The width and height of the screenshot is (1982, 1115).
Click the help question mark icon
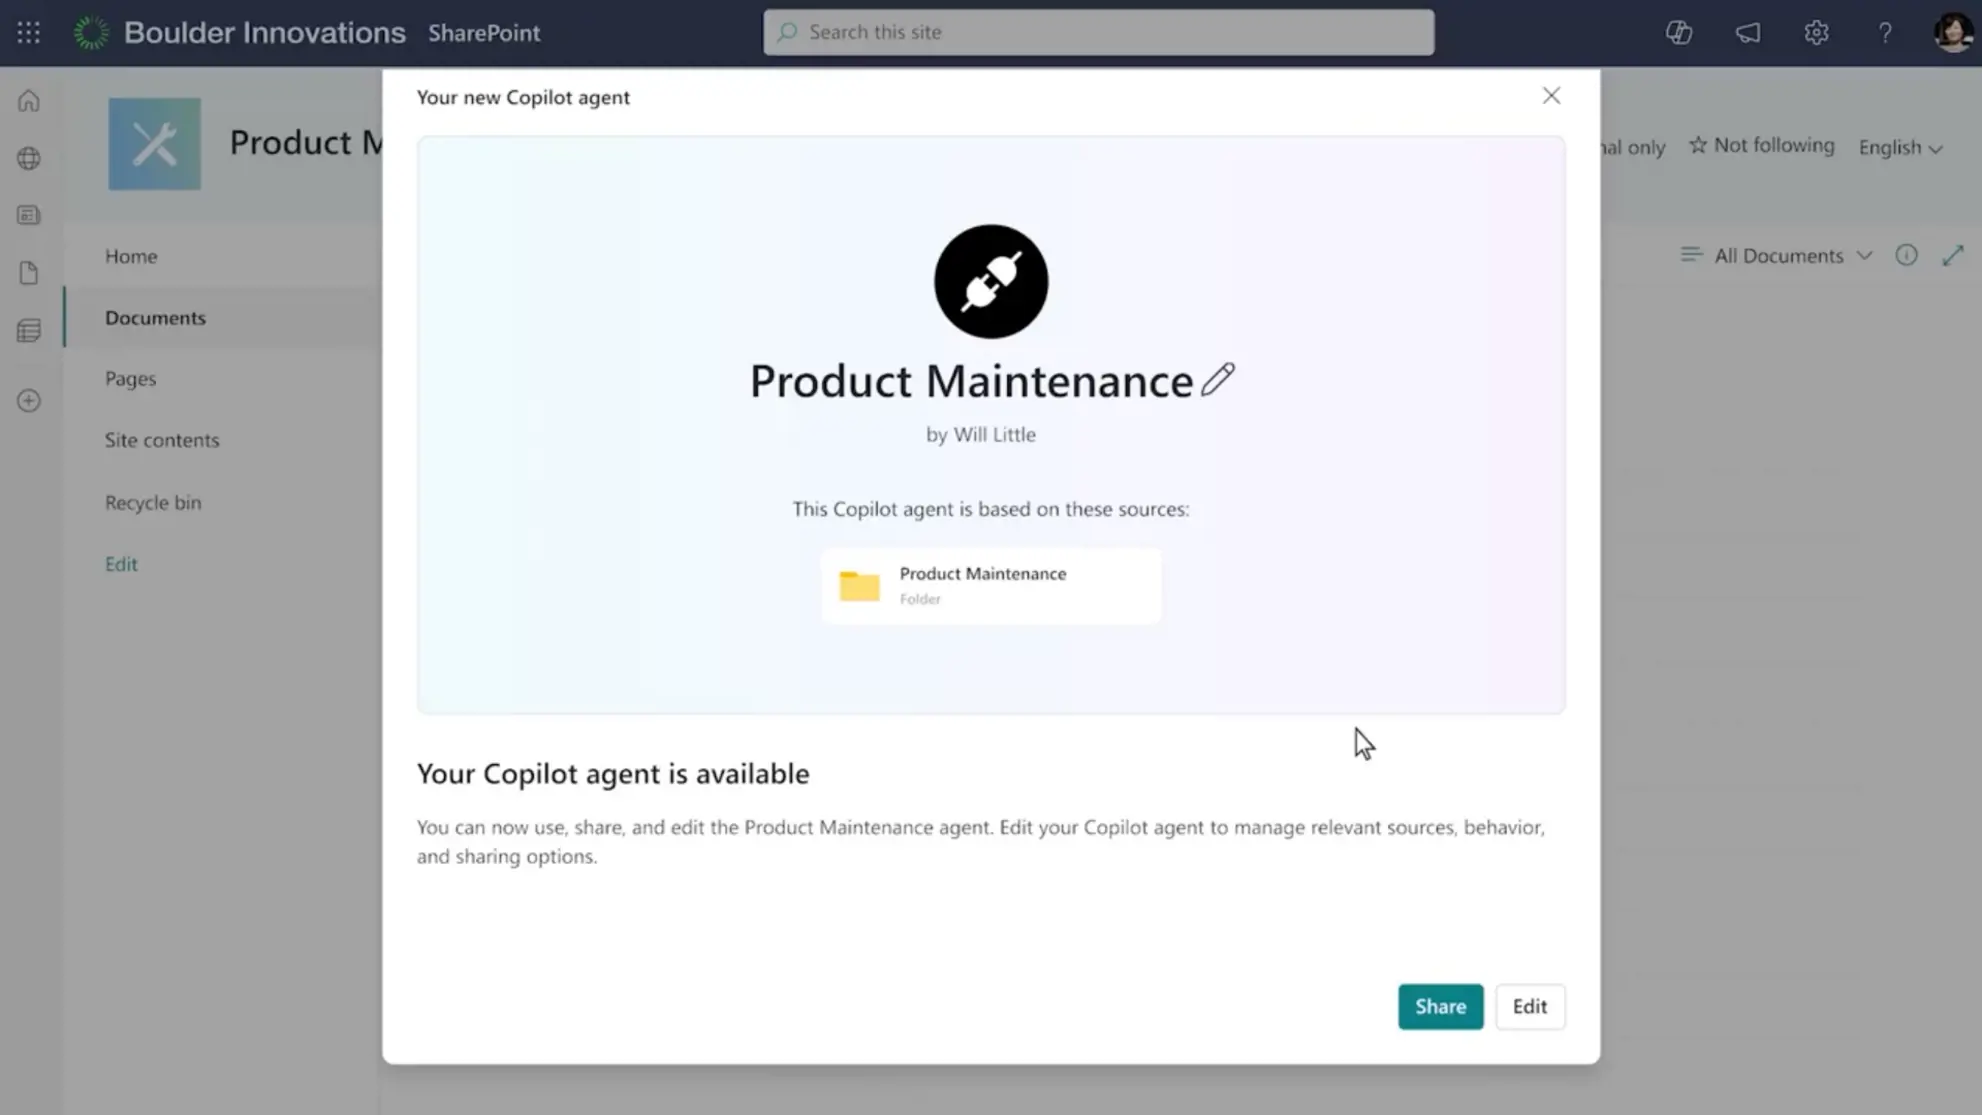point(1885,31)
